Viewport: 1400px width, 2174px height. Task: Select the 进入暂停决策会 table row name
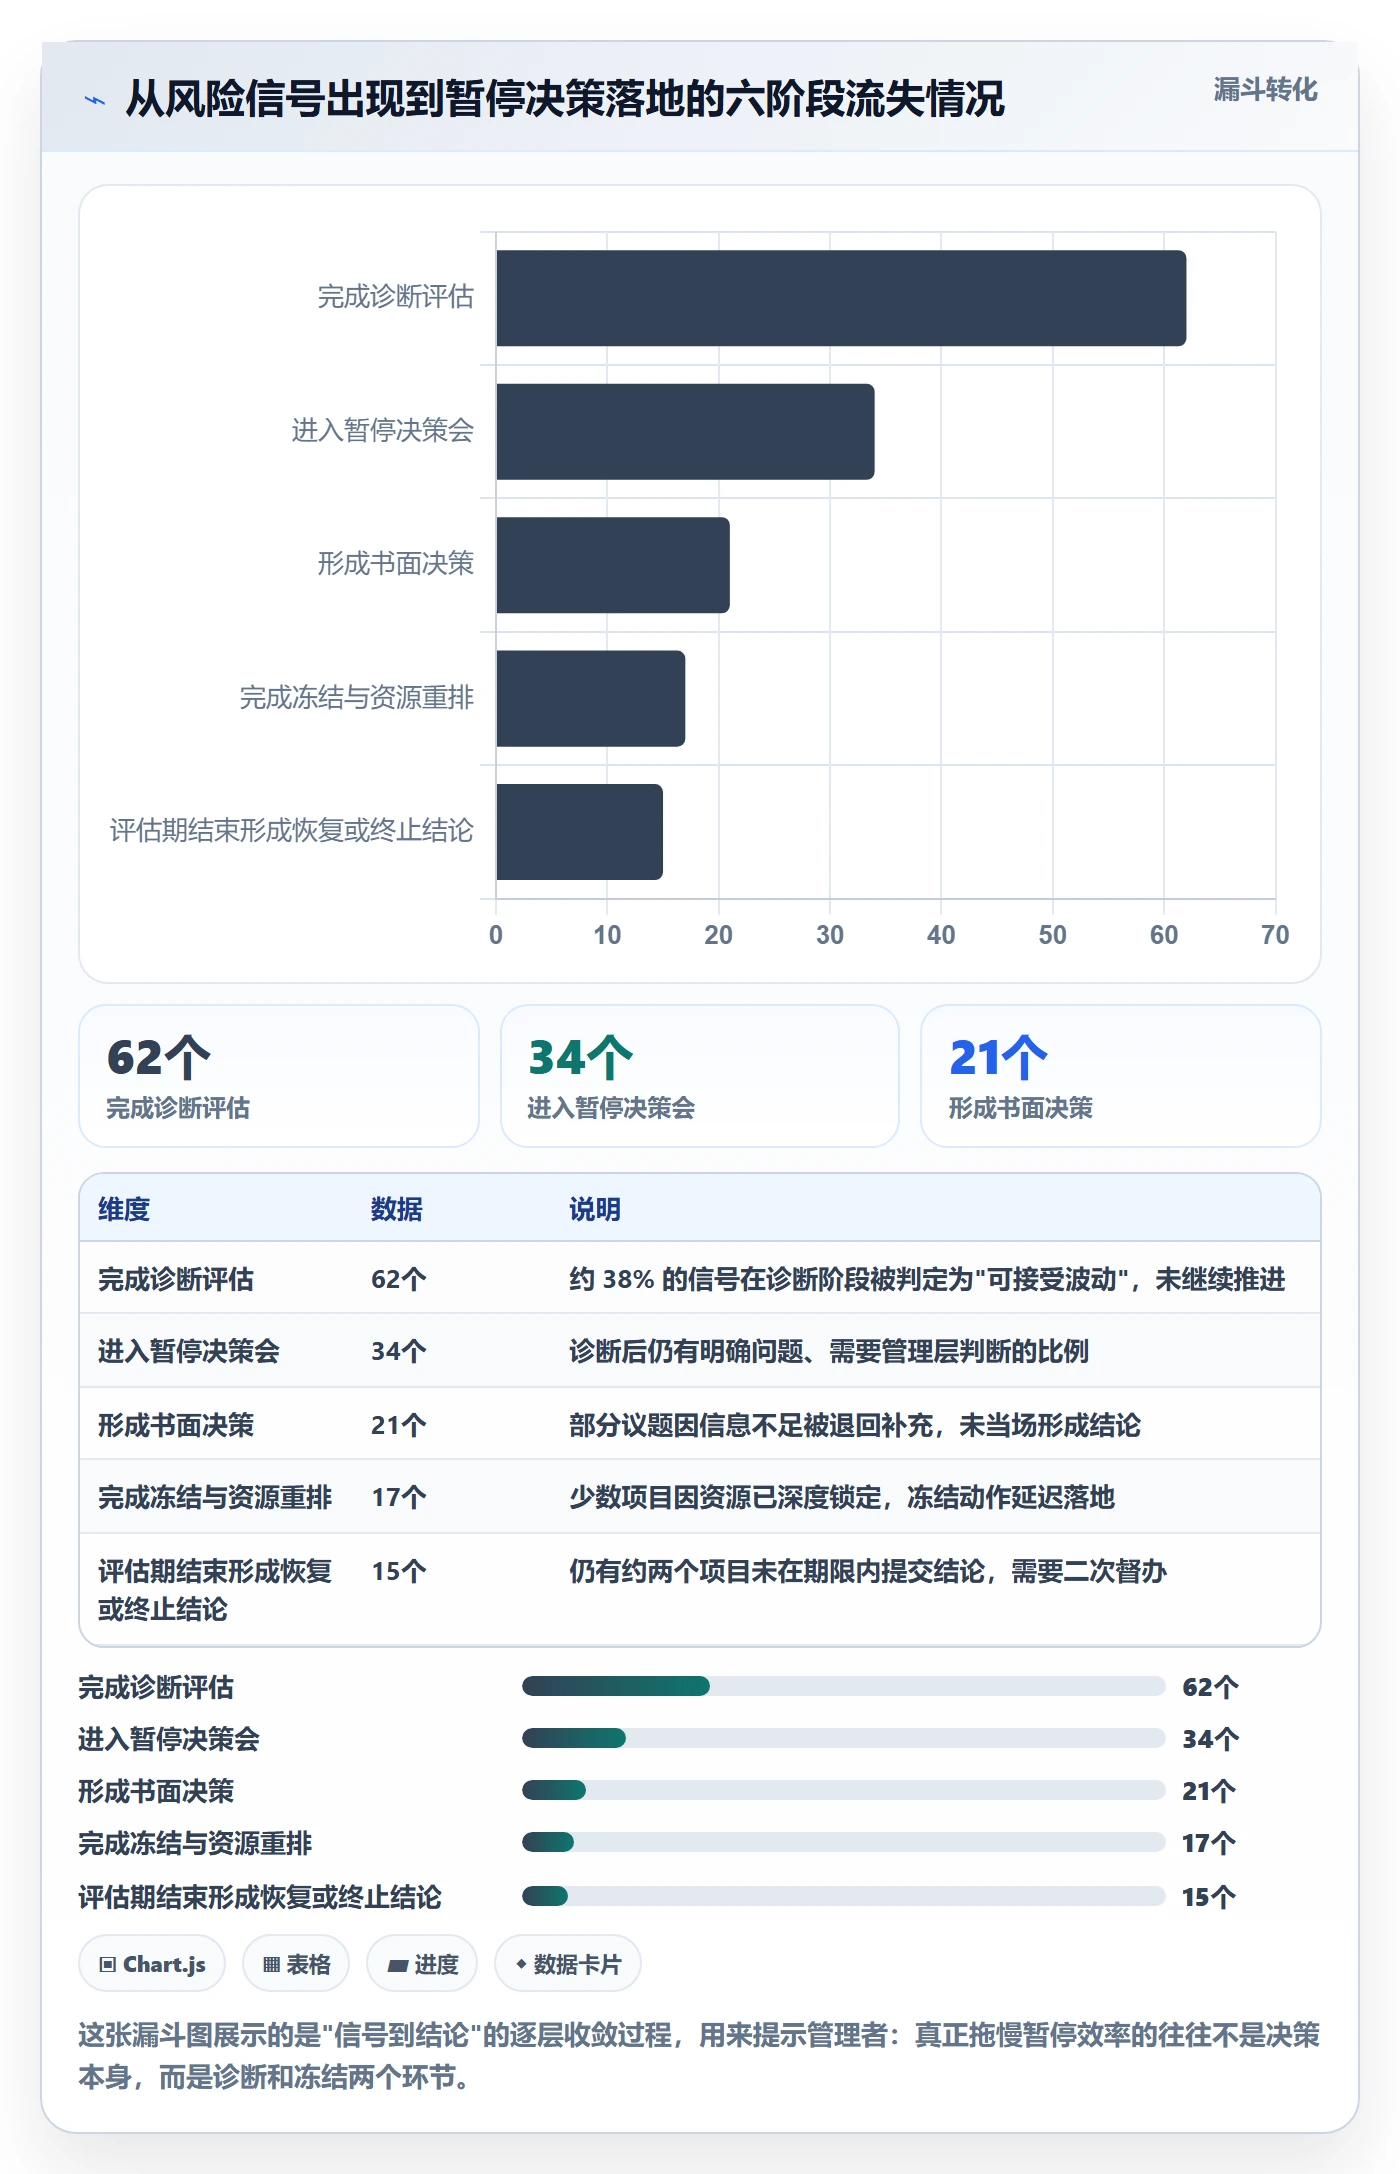click(x=189, y=1351)
